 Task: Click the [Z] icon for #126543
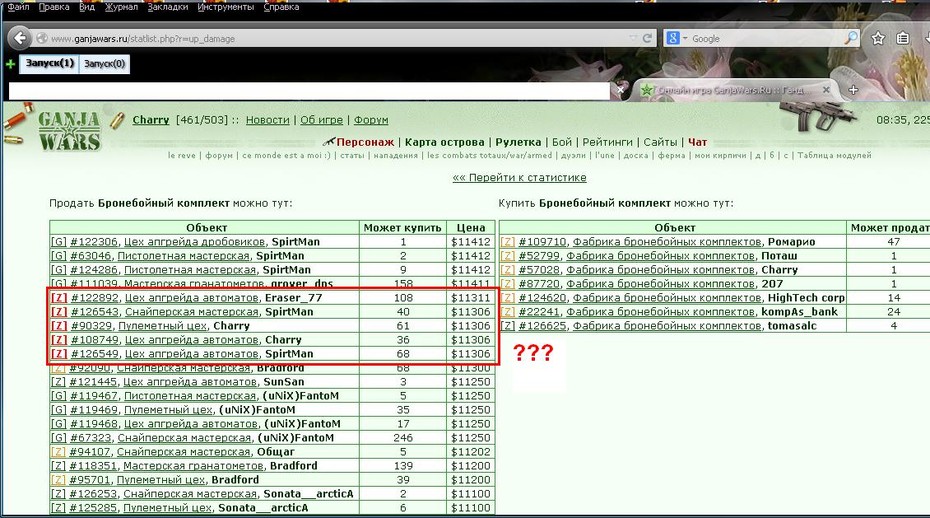click(x=59, y=312)
